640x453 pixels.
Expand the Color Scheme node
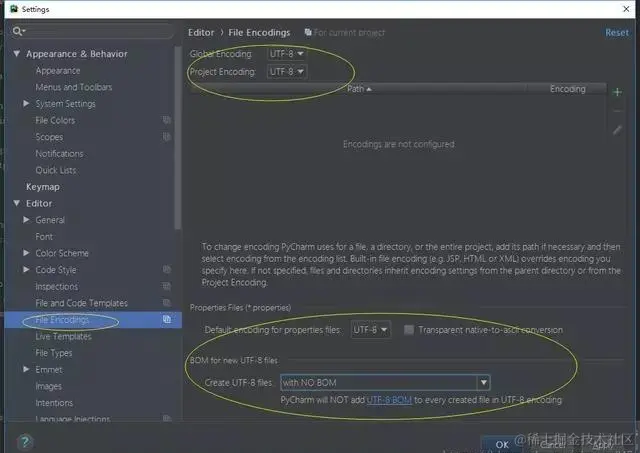point(26,253)
